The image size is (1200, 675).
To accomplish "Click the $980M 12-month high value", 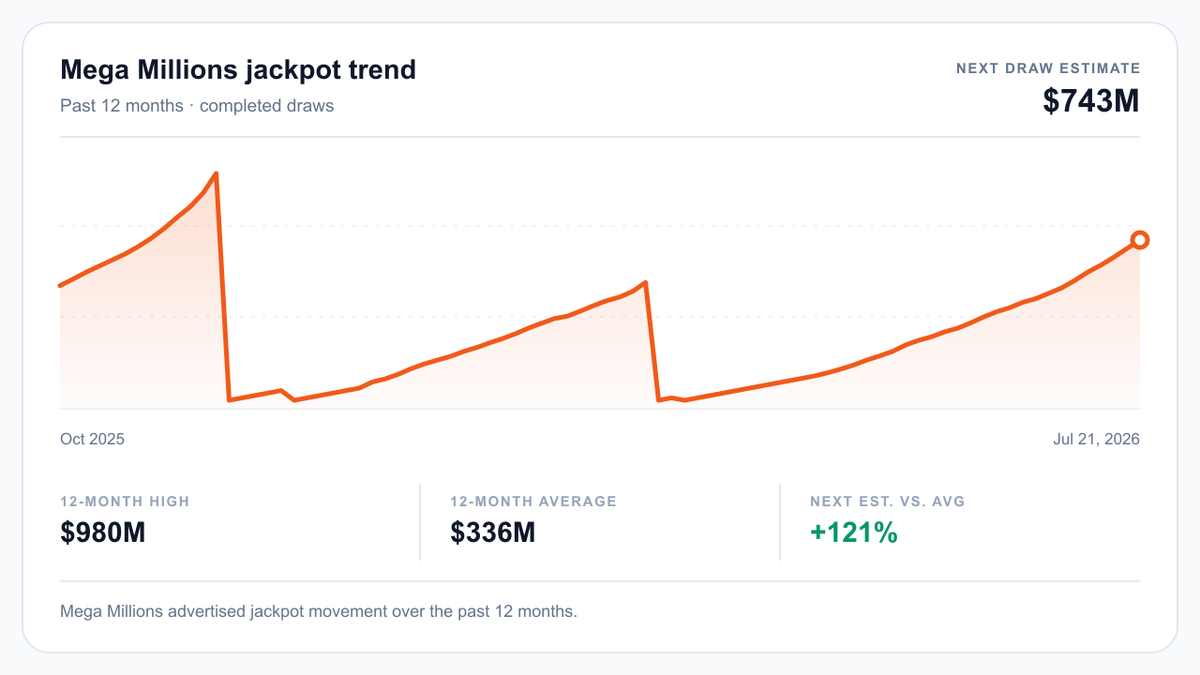I will pyautogui.click(x=103, y=533).
